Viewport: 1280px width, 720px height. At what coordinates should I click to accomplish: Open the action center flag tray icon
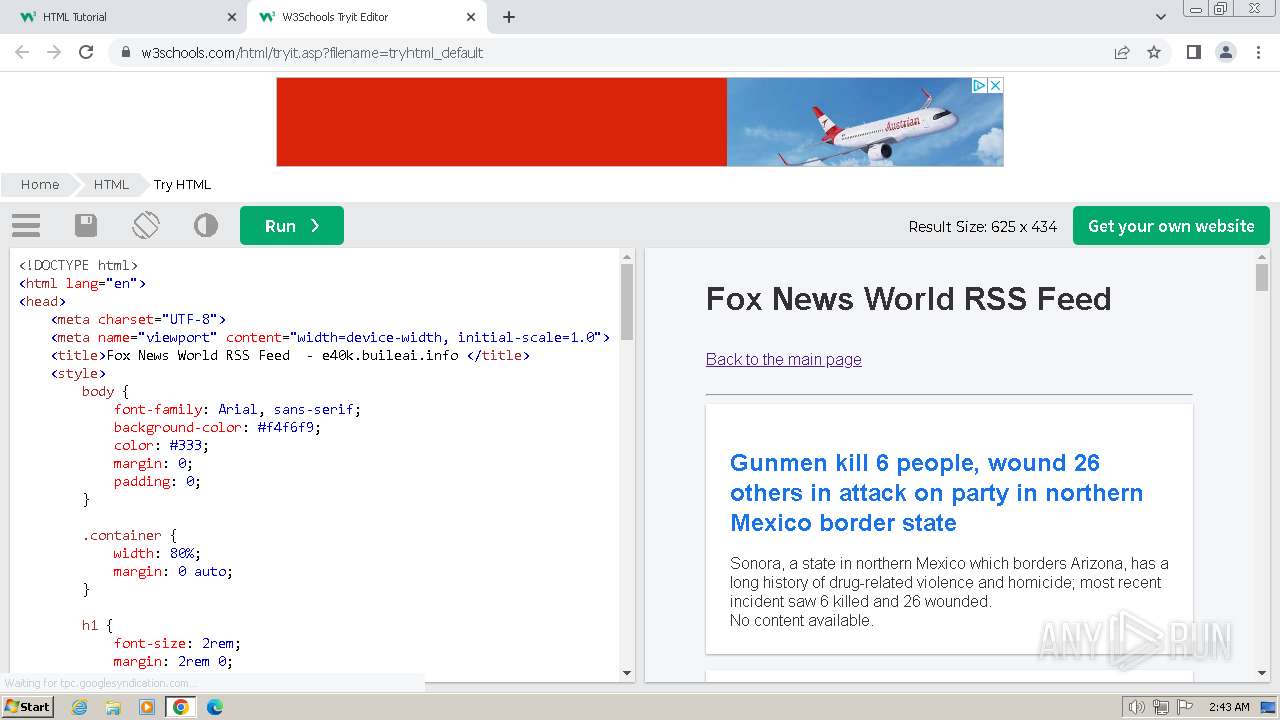pos(1185,707)
